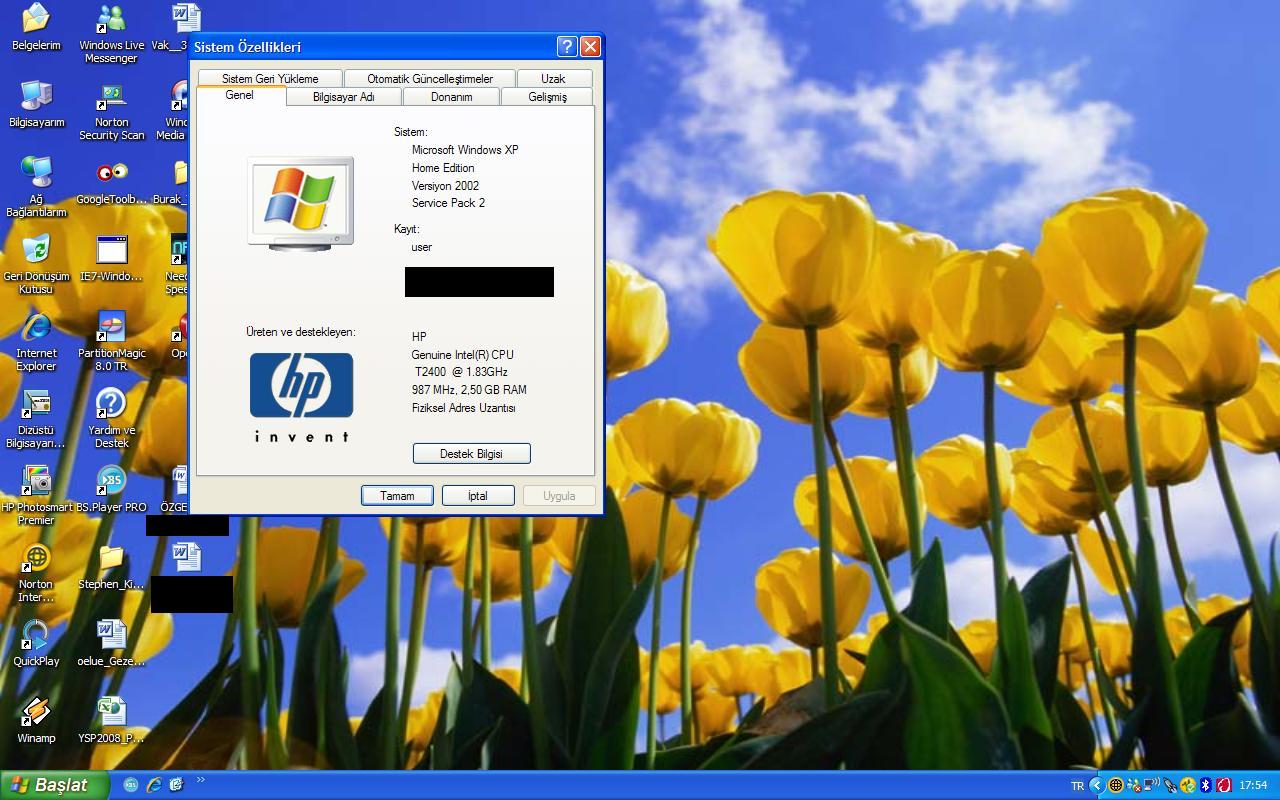Open YSP2008_P... Excel file icon
The width and height of the screenshot is (1280, 800).
[x=111, y=720]
